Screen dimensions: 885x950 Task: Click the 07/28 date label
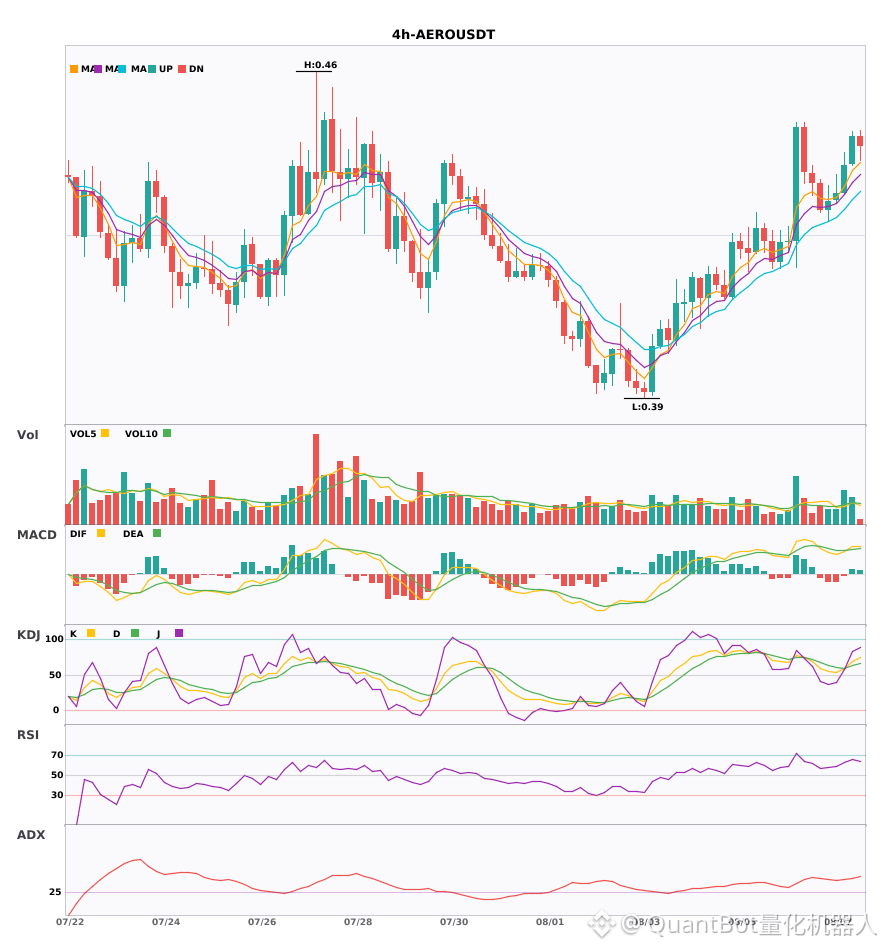coord(358,922)
